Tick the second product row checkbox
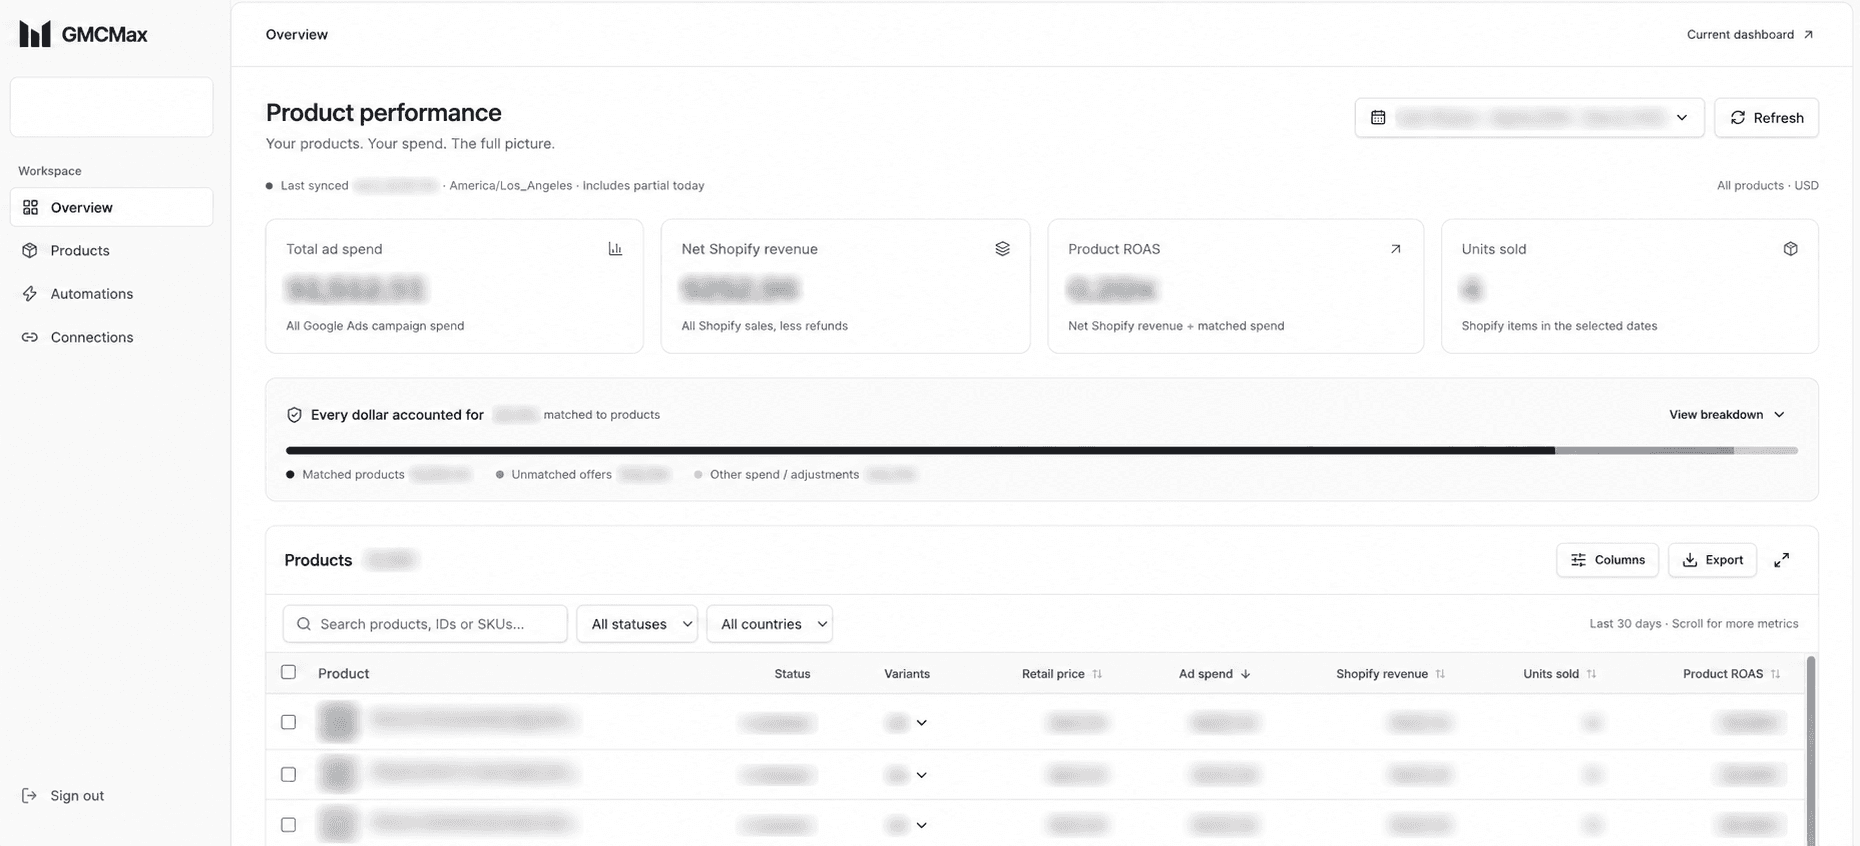This screenshot has height=846, width=1860. pyautogui.click(x=289, y=774)
